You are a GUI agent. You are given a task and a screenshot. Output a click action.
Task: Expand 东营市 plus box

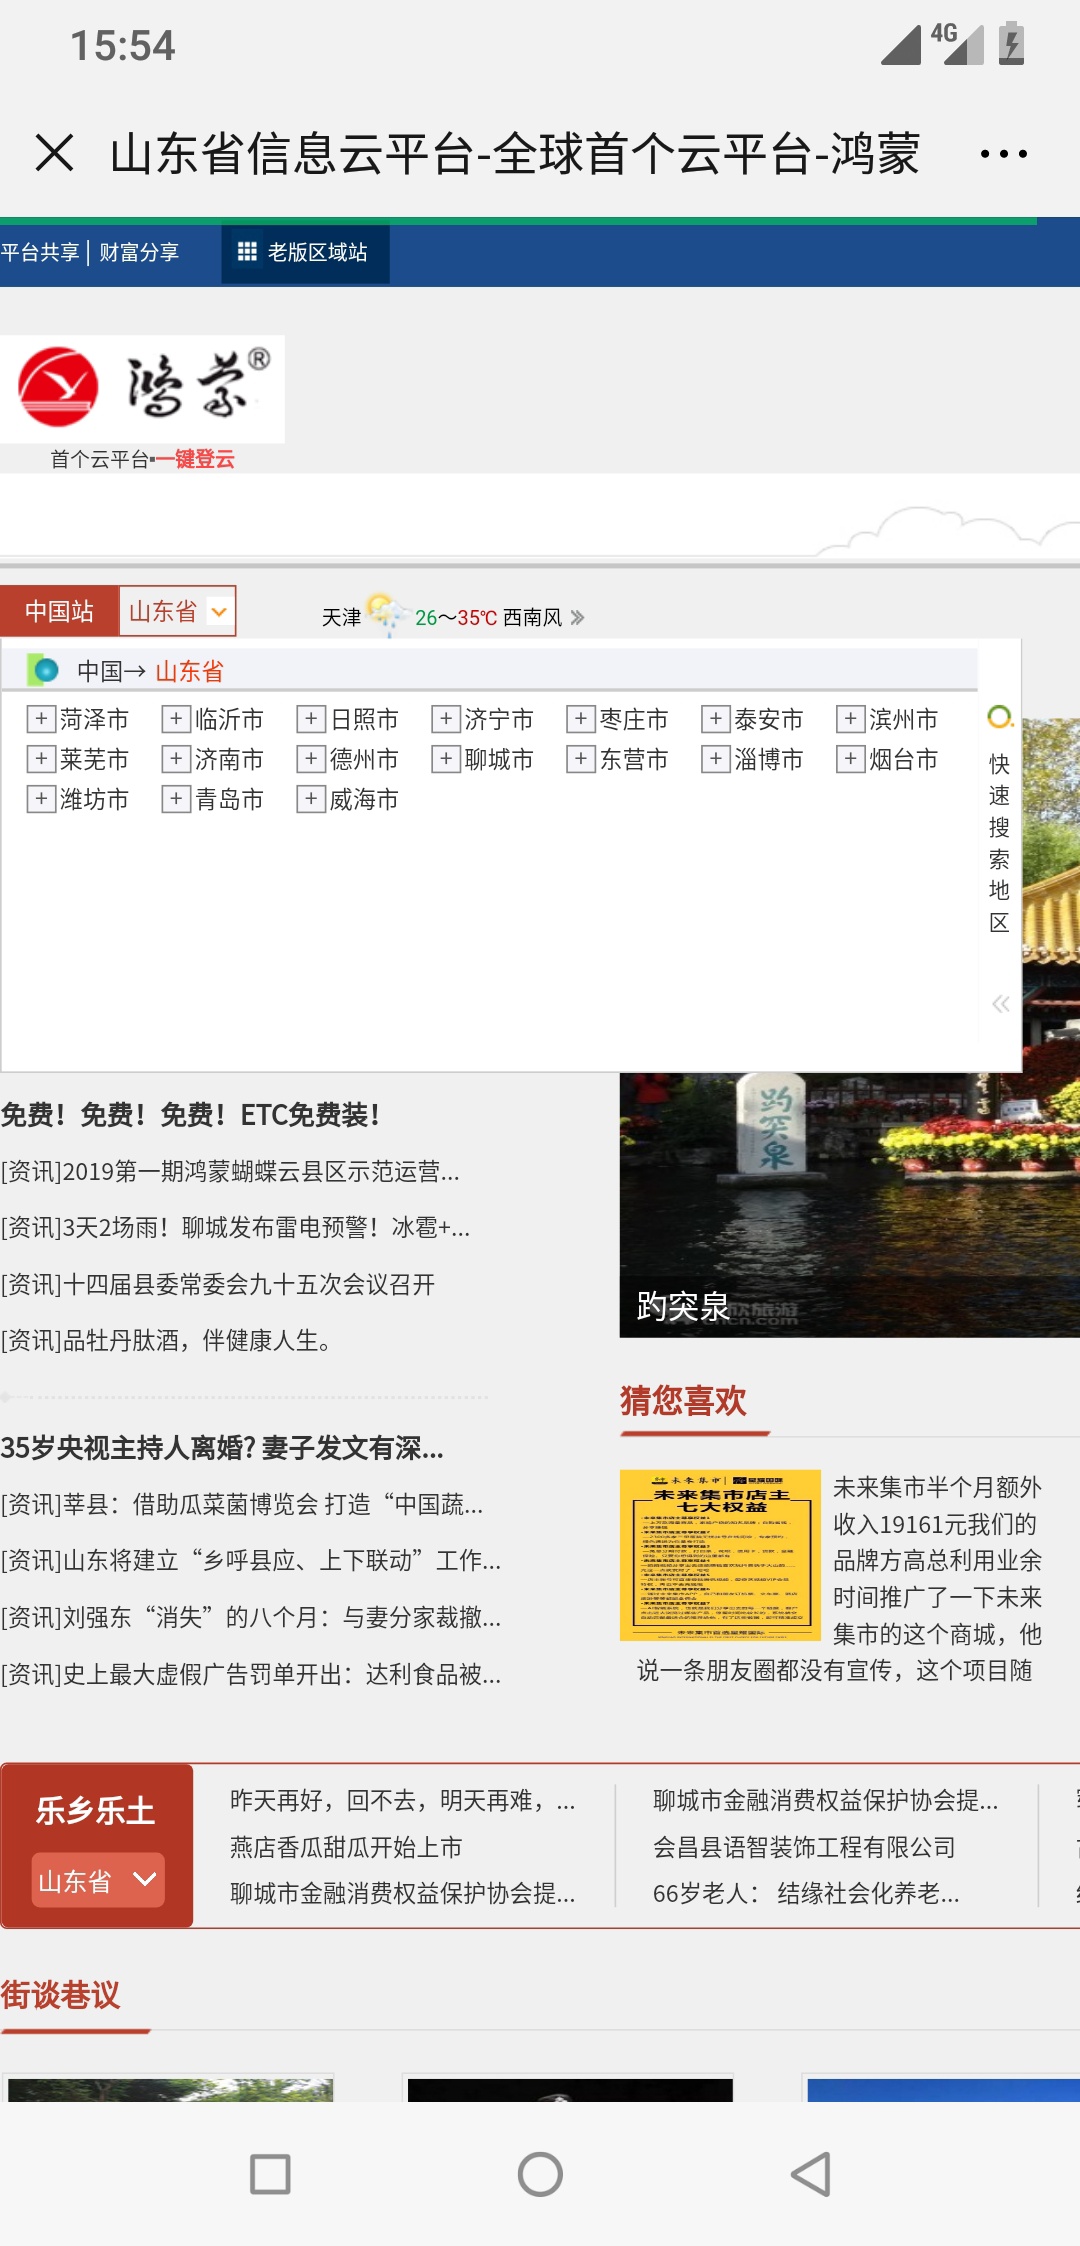coord(581,759)
